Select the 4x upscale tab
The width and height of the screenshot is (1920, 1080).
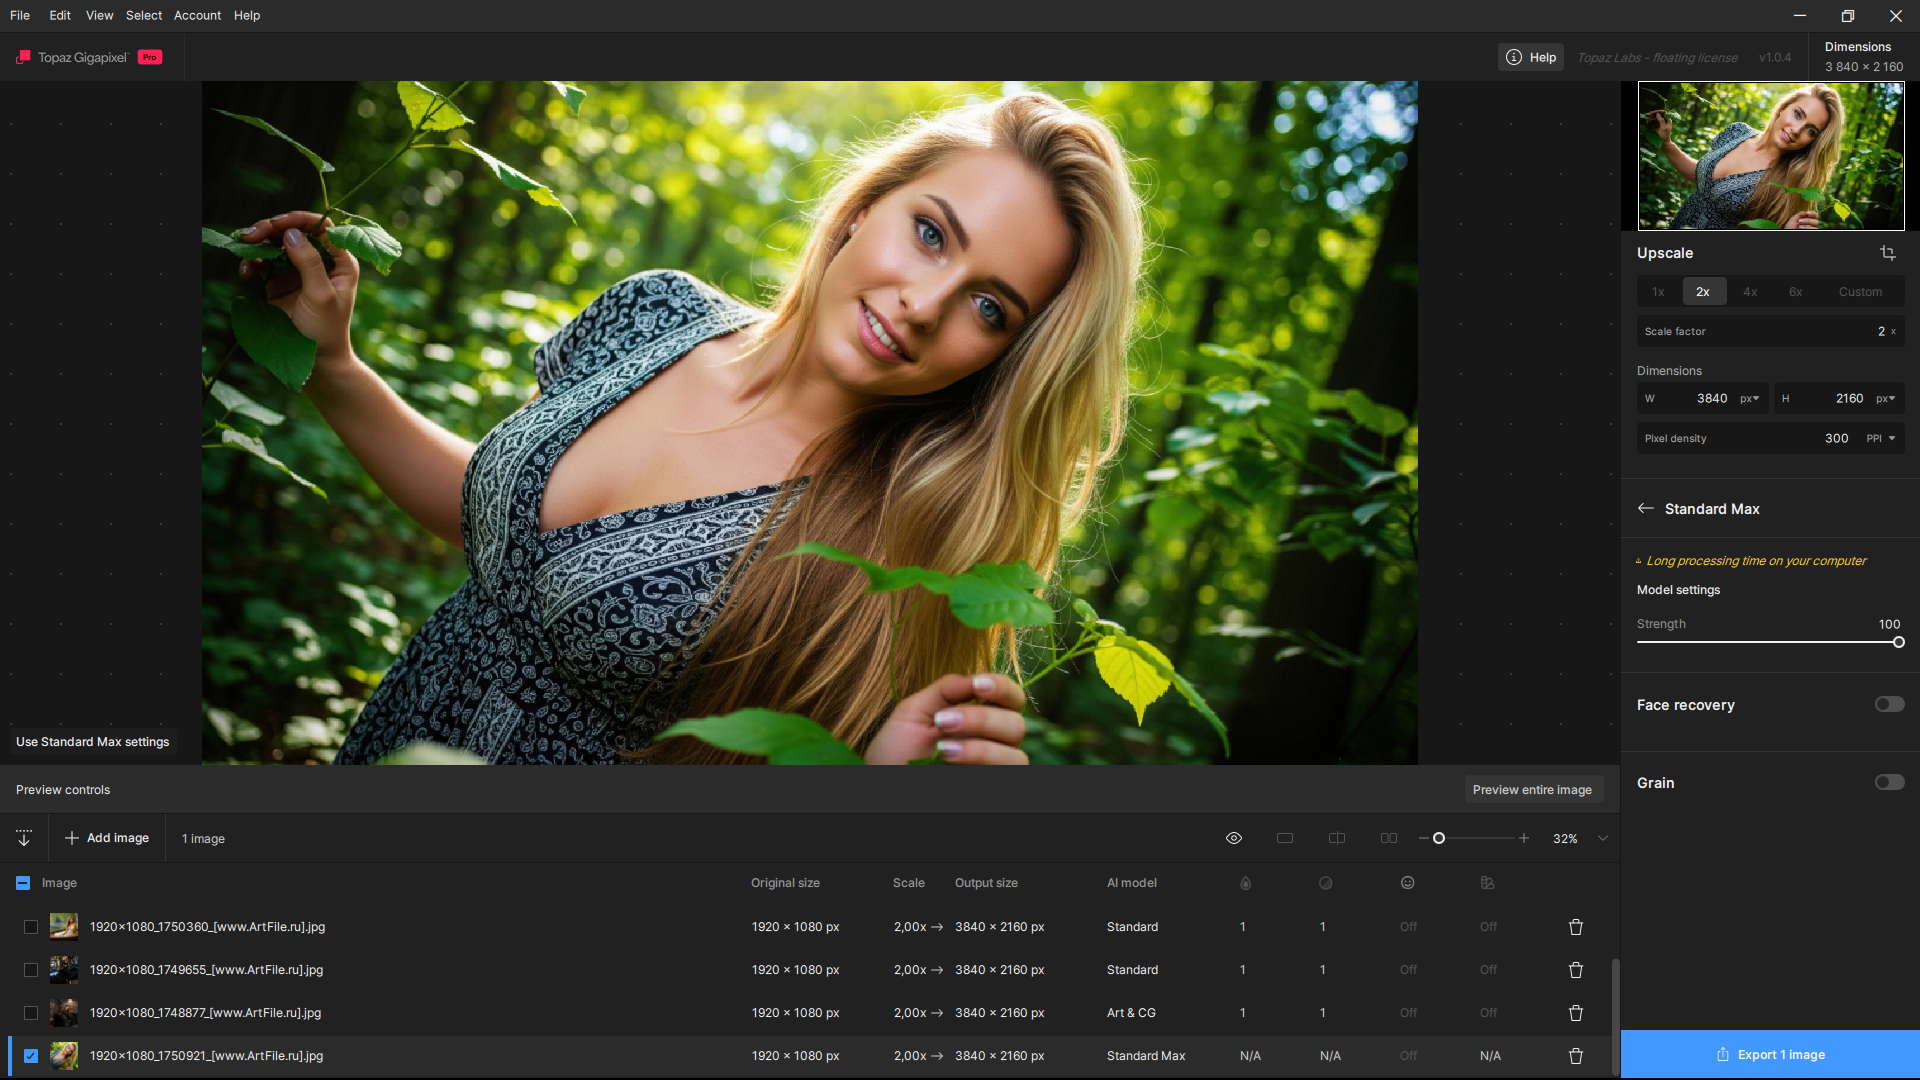1750,292
